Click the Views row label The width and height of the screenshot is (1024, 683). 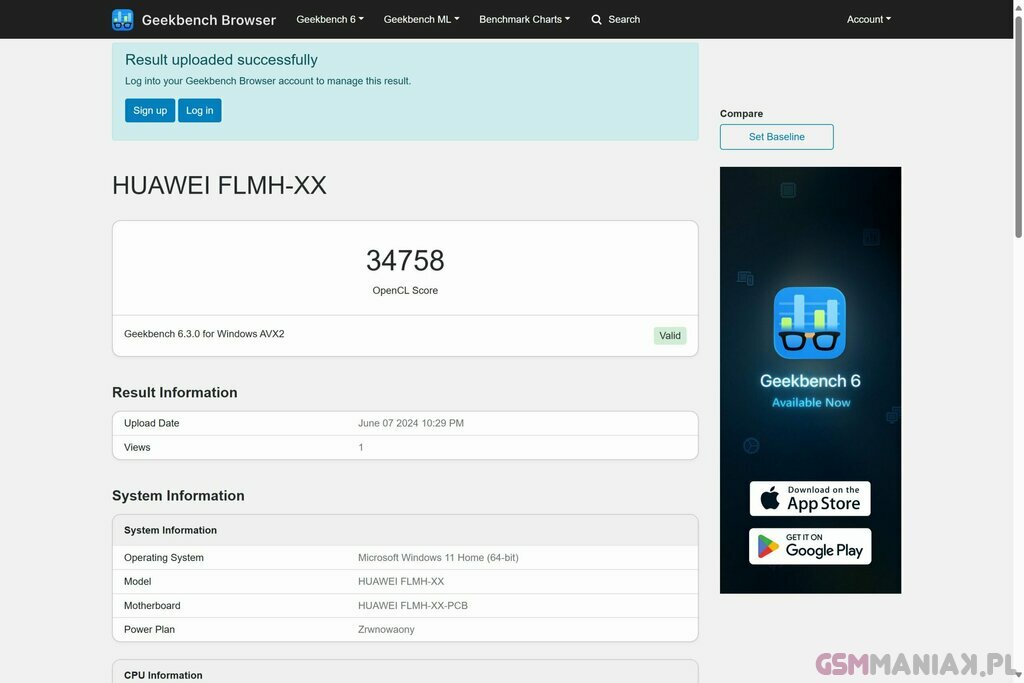(137, 447)
